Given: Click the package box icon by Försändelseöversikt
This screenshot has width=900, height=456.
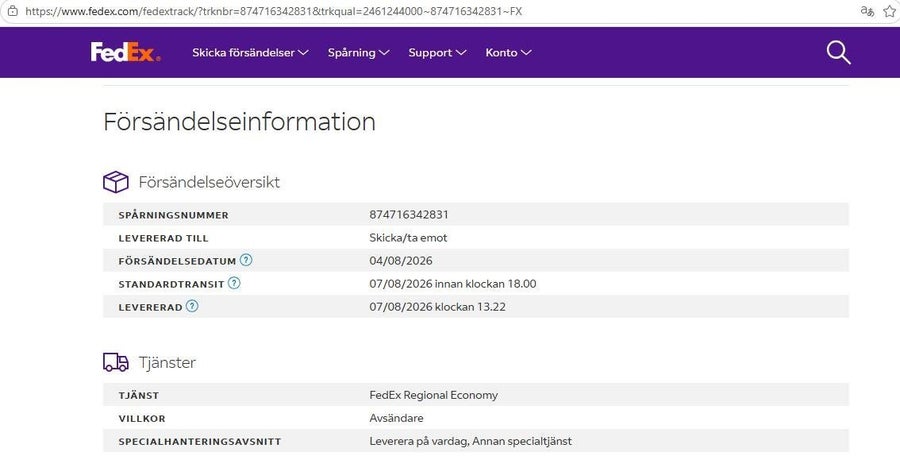Looking at the screenshot, I should 115,182.
